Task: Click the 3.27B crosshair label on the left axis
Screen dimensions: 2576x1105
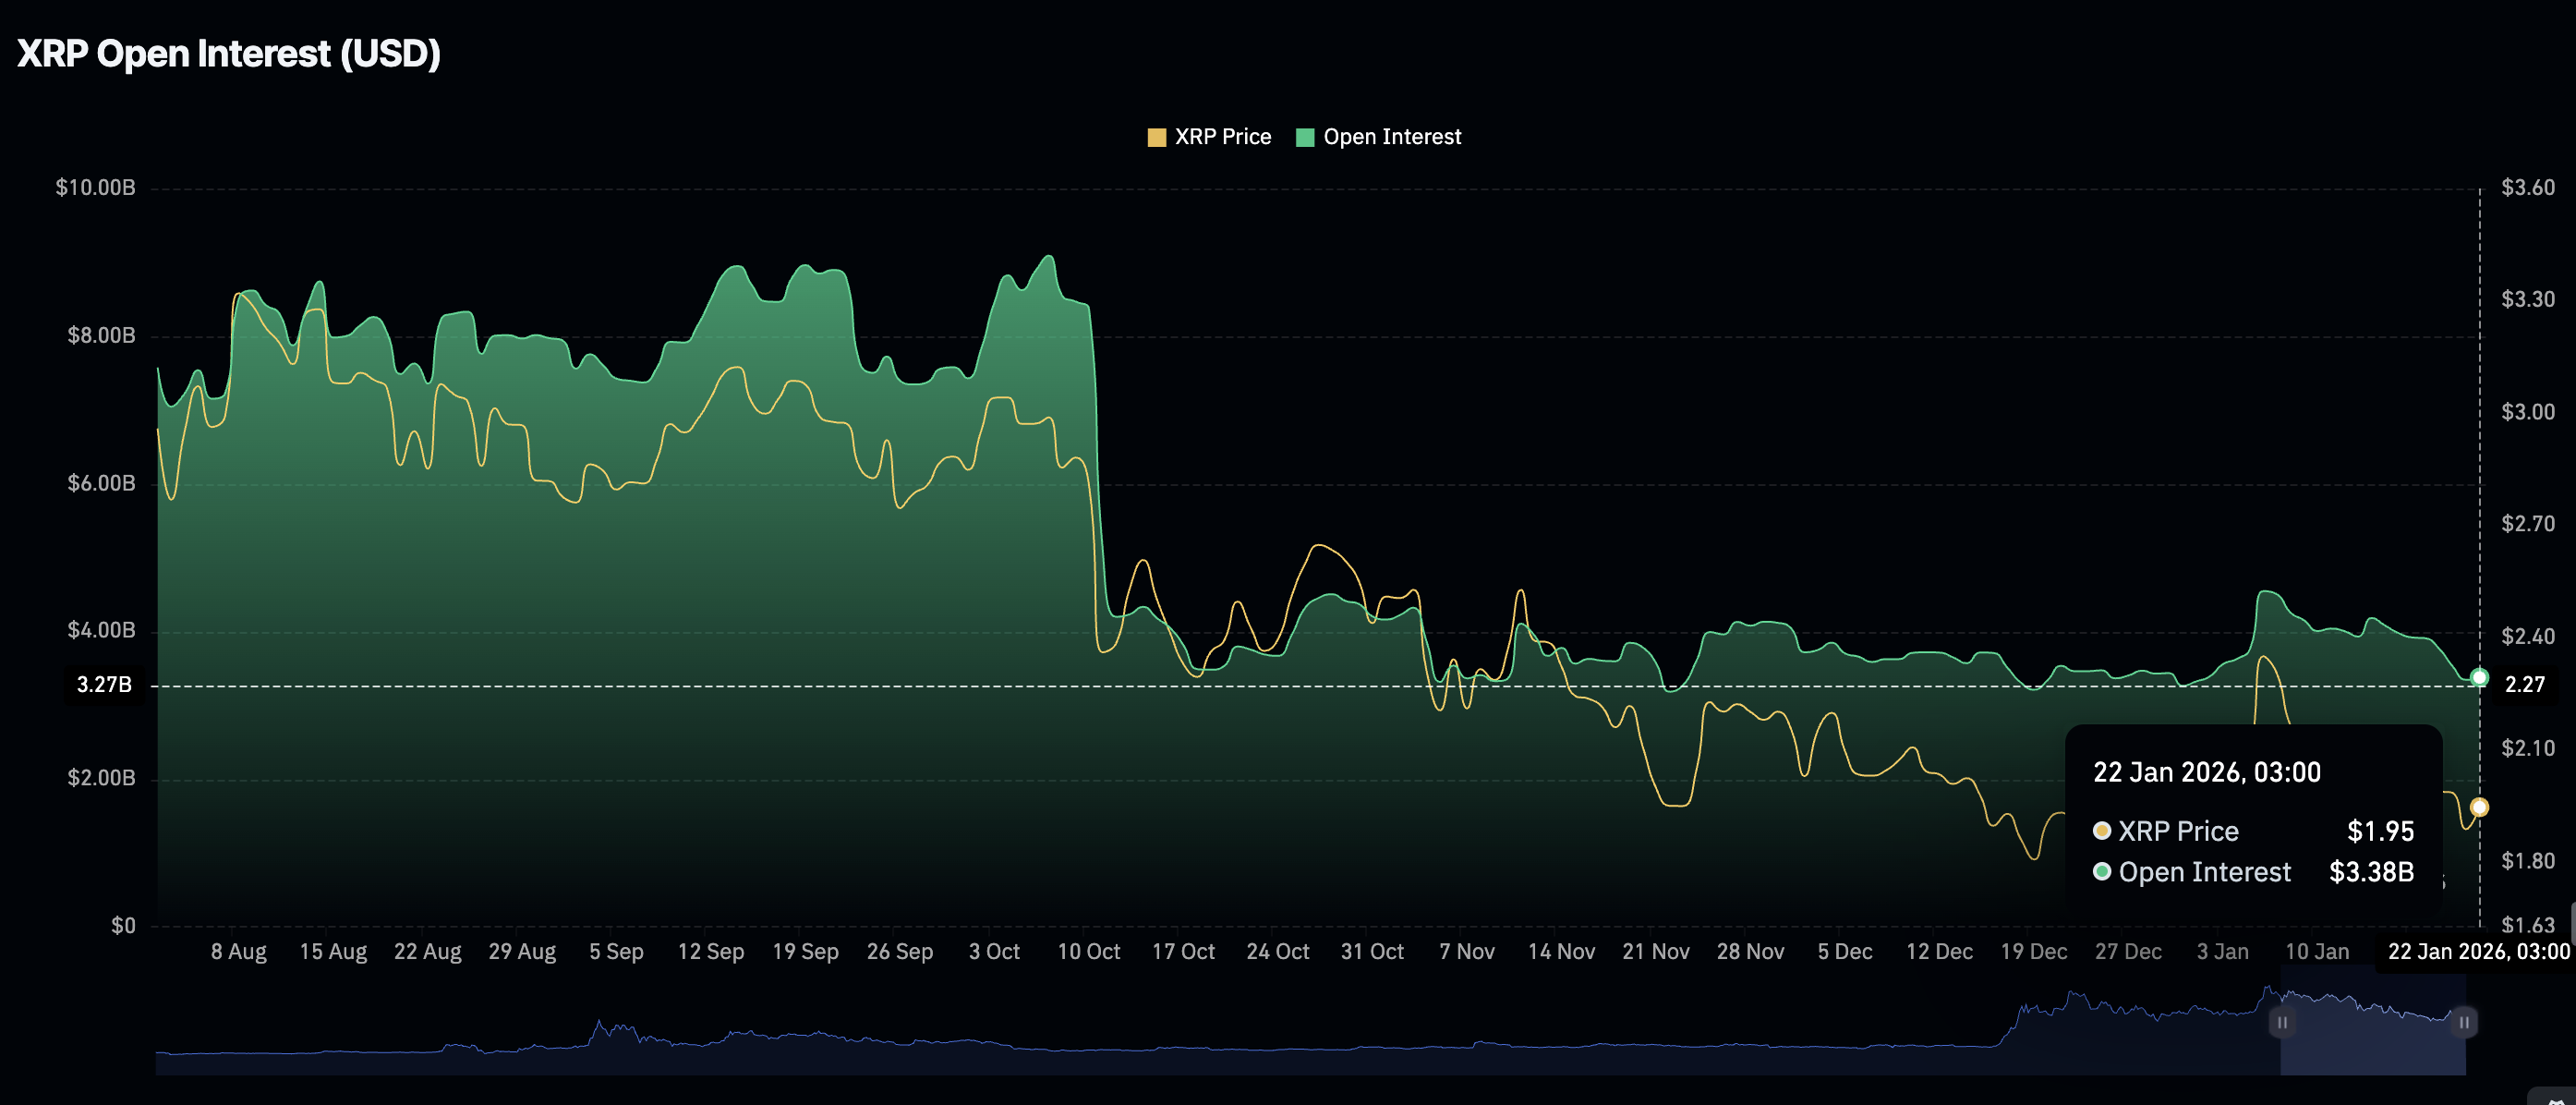Action: 104,685
